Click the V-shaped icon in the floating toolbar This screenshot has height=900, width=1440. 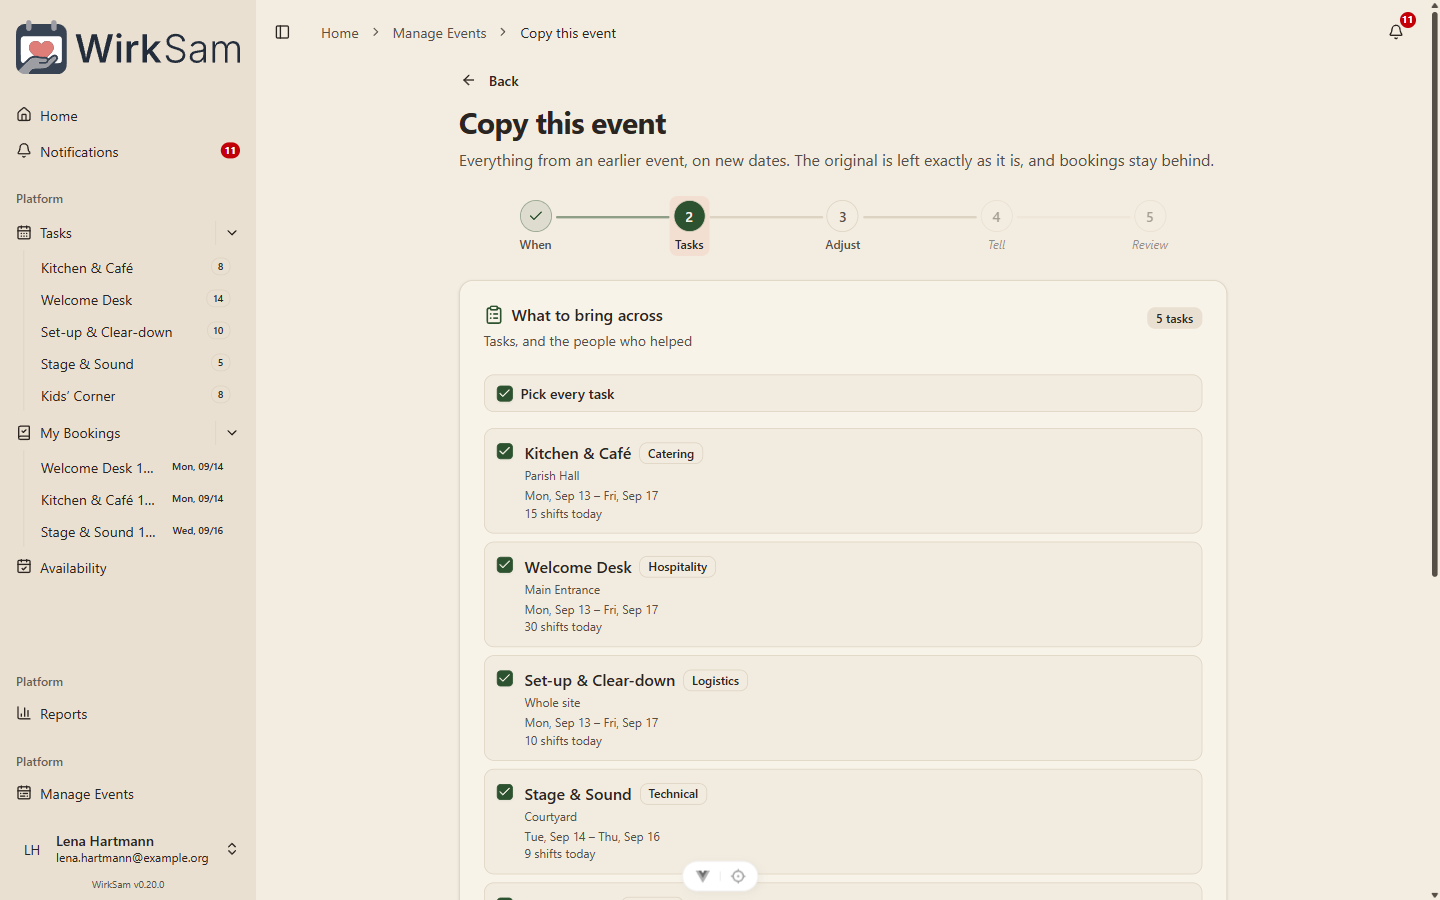click(703, 876)
